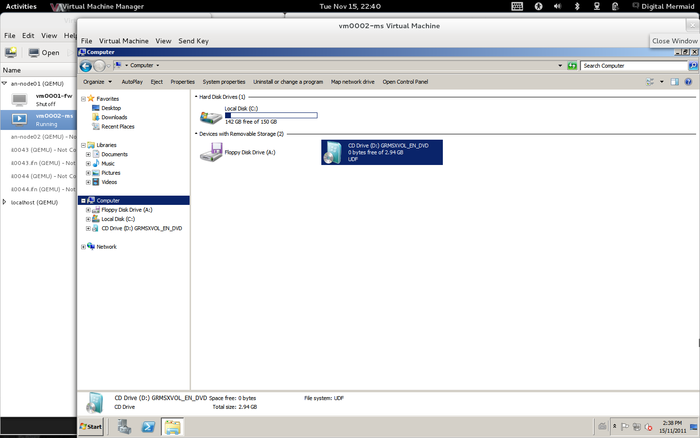Select Floppy Disk Drive (A:) in content pane
This screenshot has height=438, width=700.
click(238, 152)
